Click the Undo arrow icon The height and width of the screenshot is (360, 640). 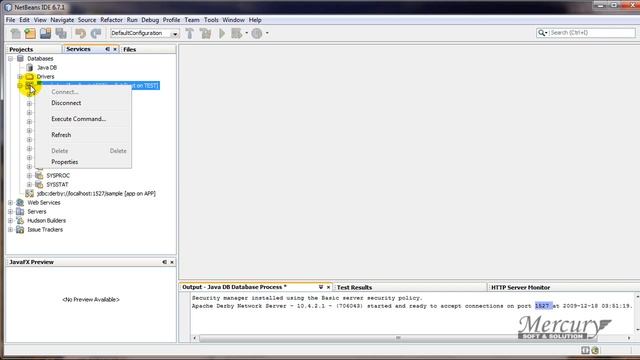pos(80,33)
